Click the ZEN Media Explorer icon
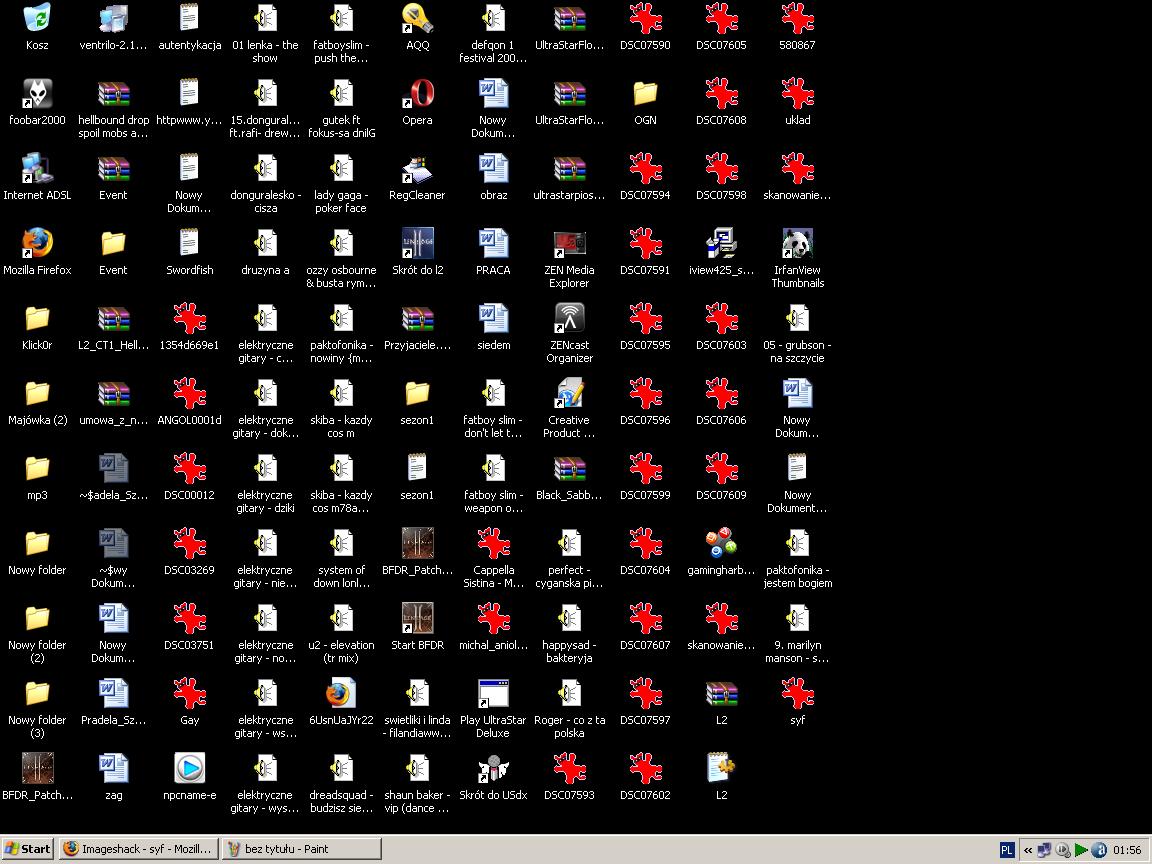This screenshot has width=1152, height=864. tap(569, 244)
